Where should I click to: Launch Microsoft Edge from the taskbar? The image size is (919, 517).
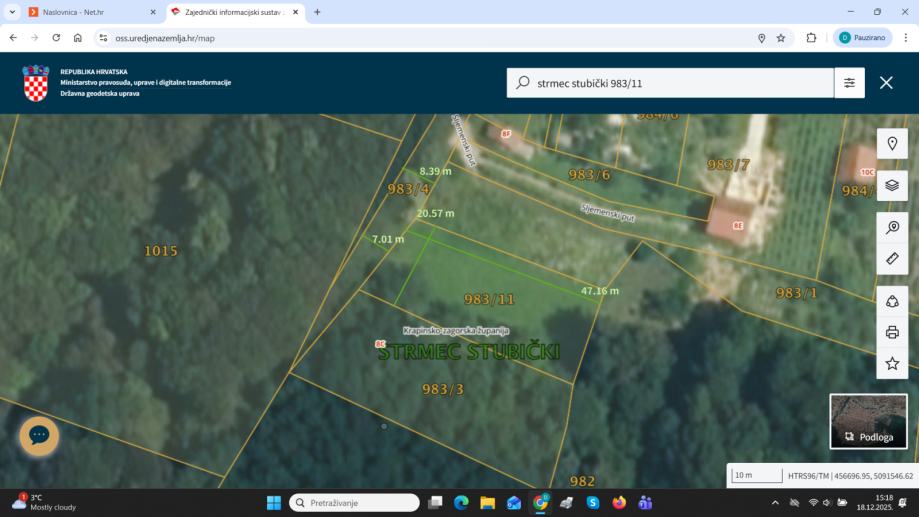pyautogui.click(x=461, y=503)
